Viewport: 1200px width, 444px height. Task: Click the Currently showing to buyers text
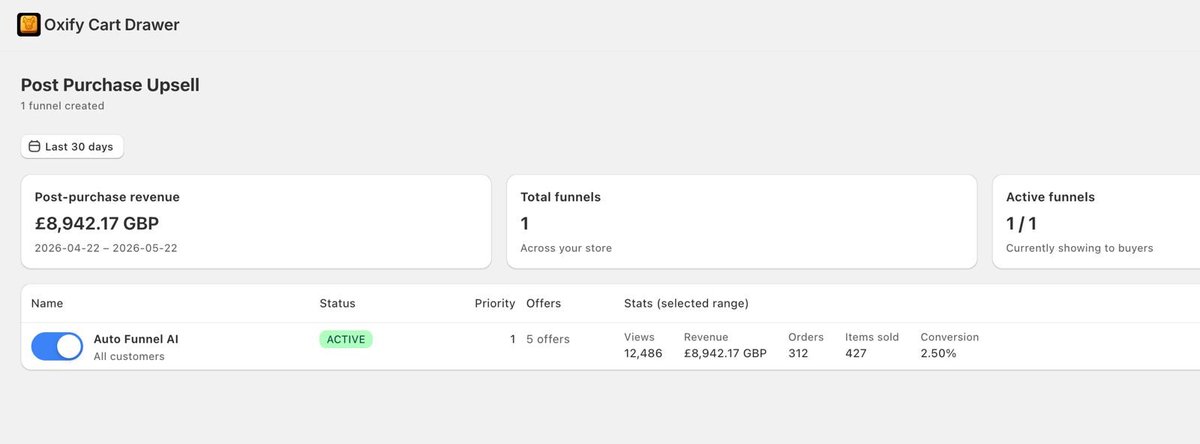pos(1079,248)
